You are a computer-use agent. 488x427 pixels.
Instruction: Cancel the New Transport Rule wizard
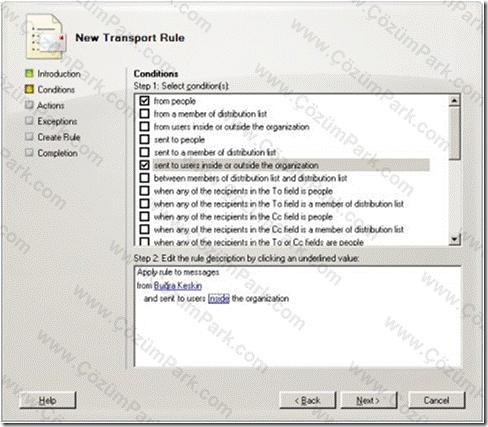[x=436, y=400]
